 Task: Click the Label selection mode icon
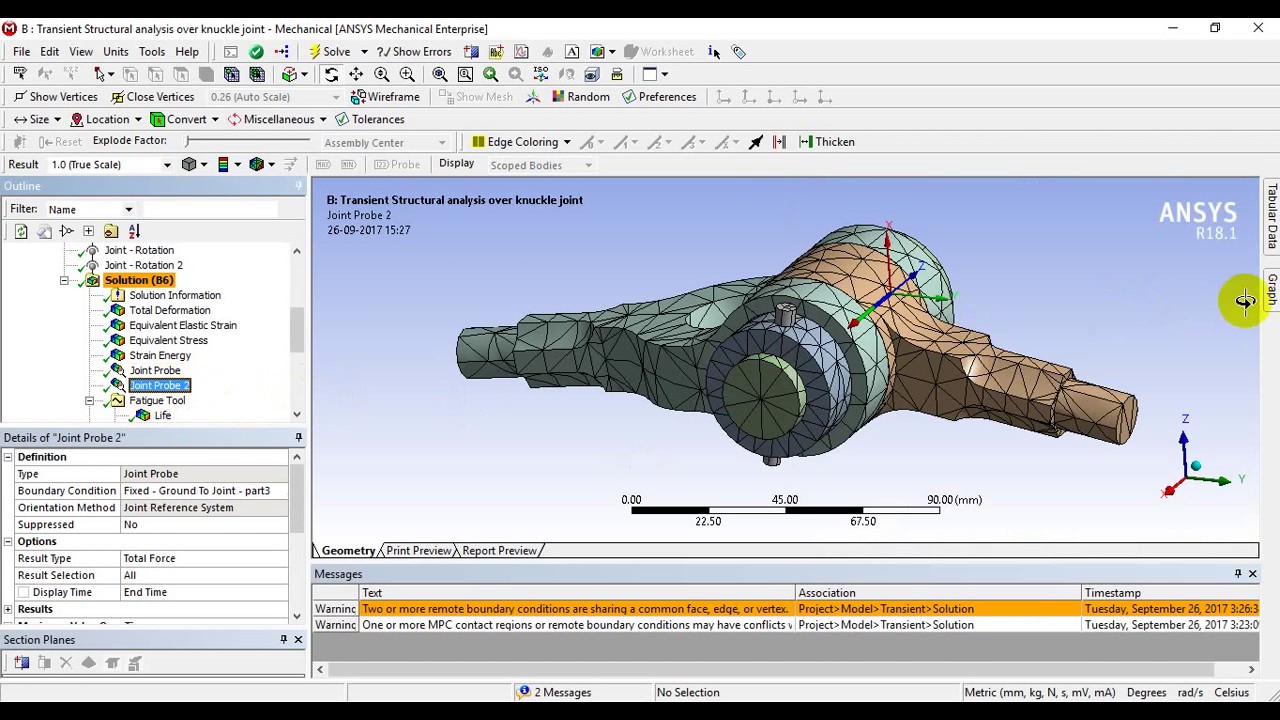19,74
